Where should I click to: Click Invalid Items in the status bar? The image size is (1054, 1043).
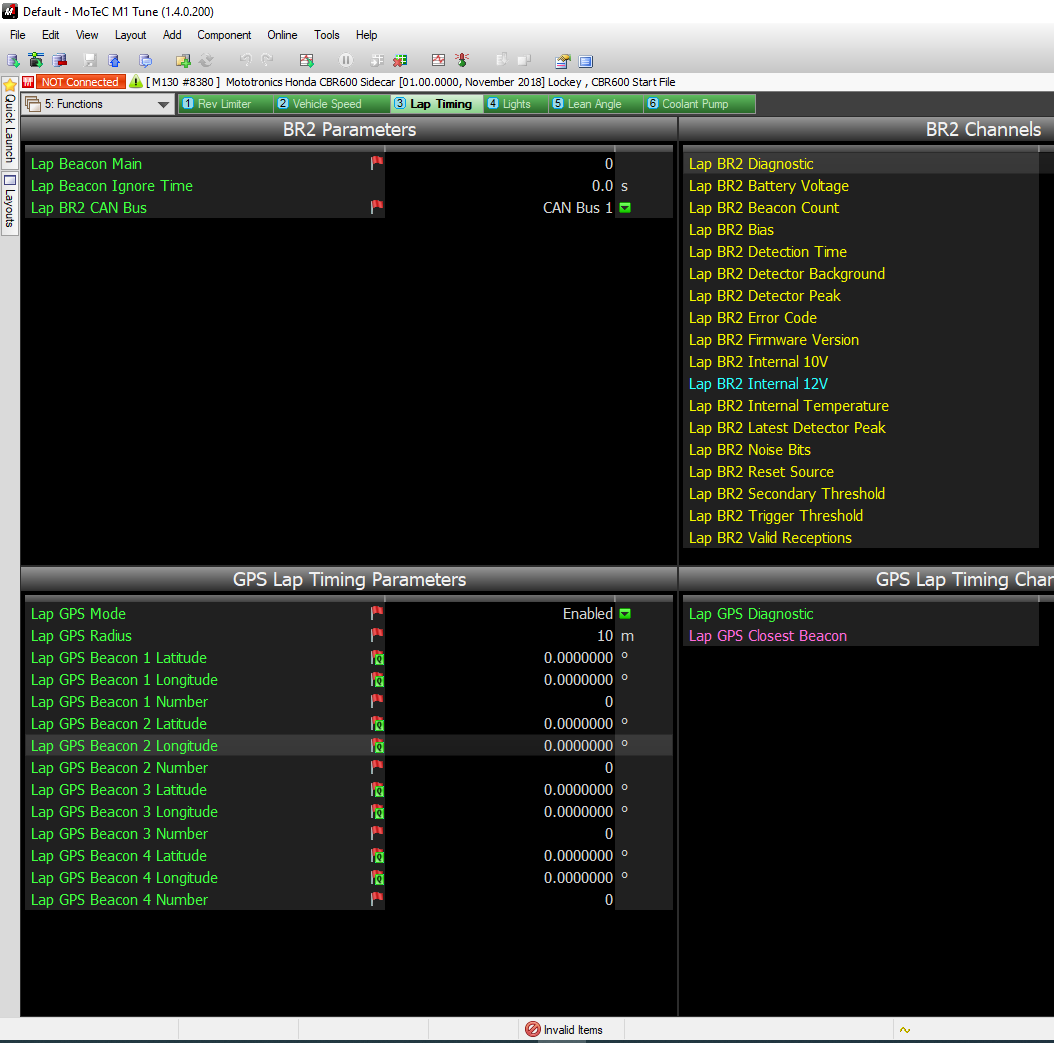(x=572, y=1030)
